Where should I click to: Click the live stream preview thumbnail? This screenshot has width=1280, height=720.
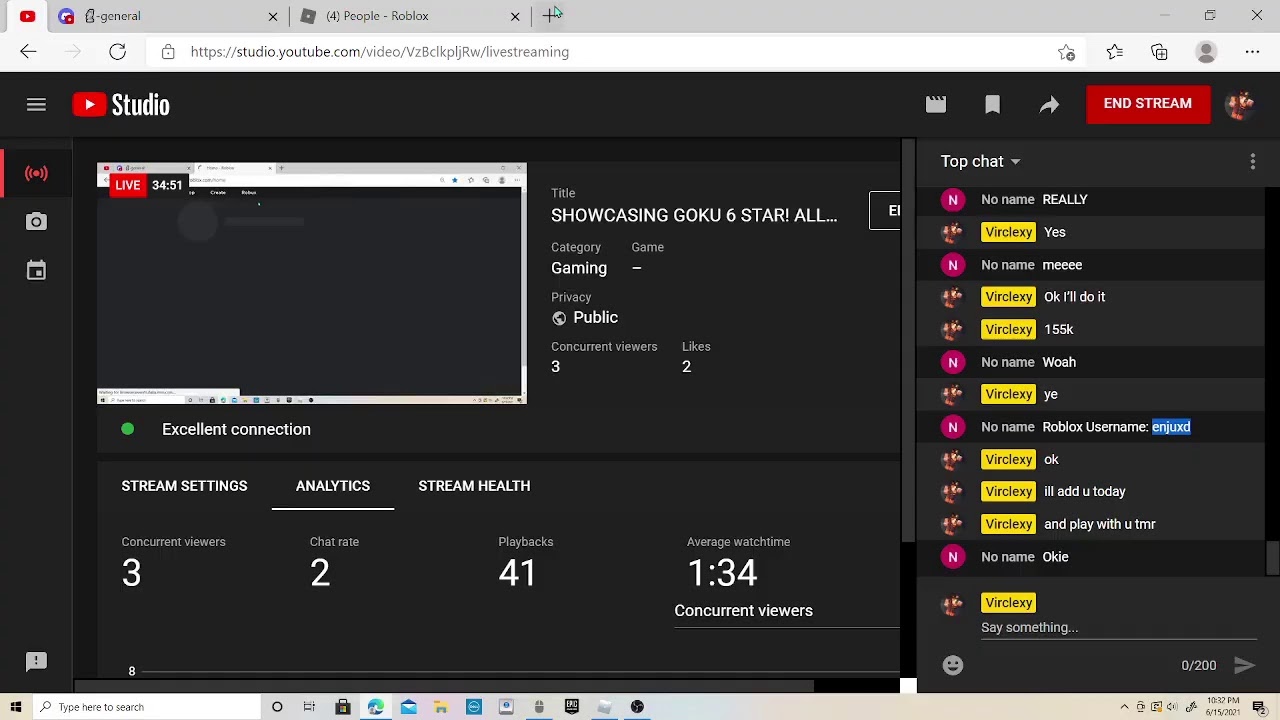(311, 283)
